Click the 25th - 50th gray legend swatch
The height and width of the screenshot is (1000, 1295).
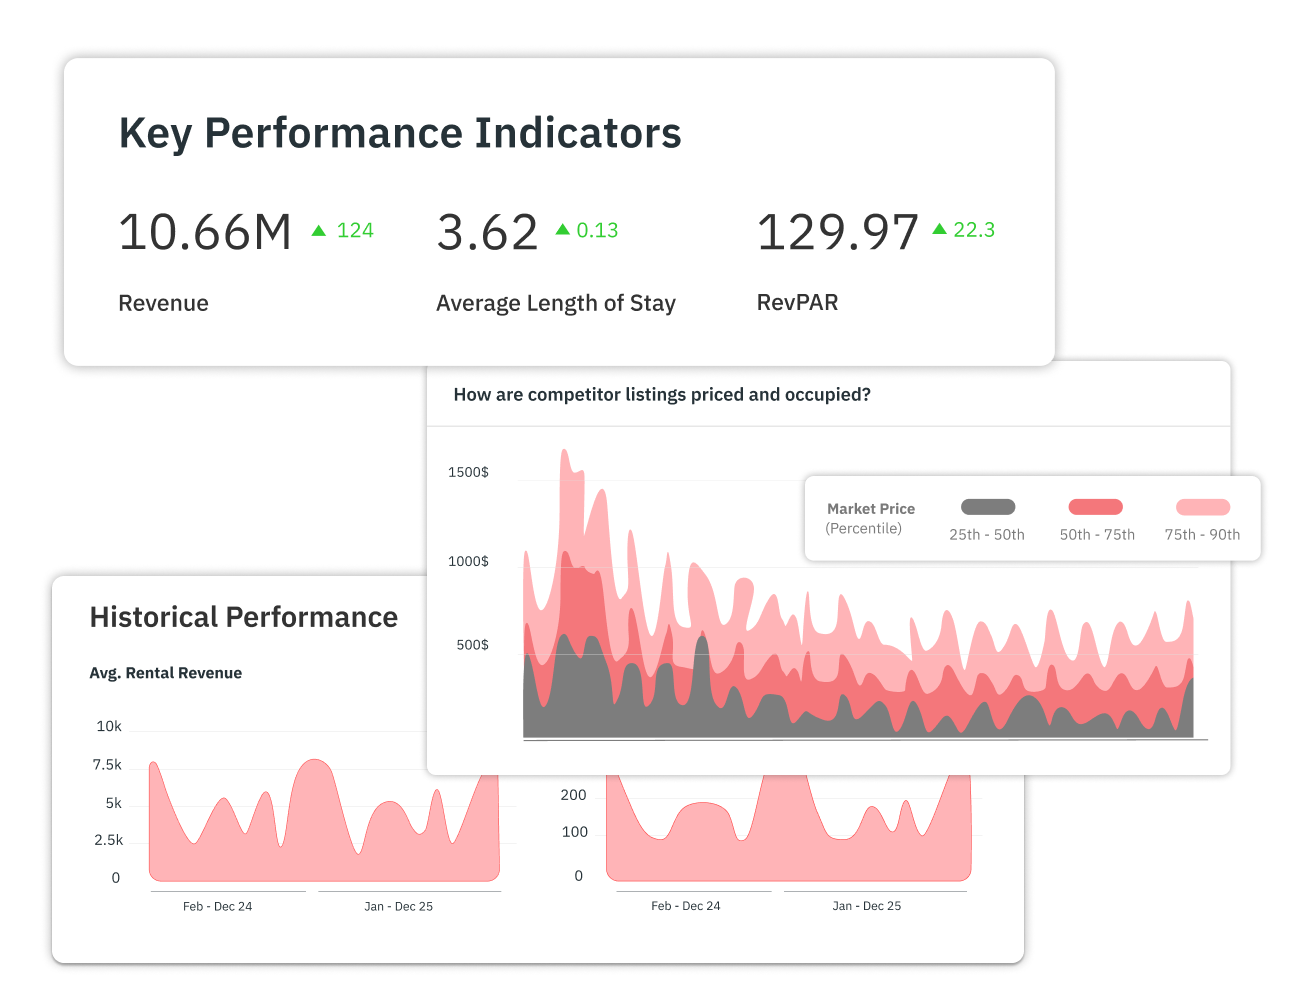[x=988, y=507]
